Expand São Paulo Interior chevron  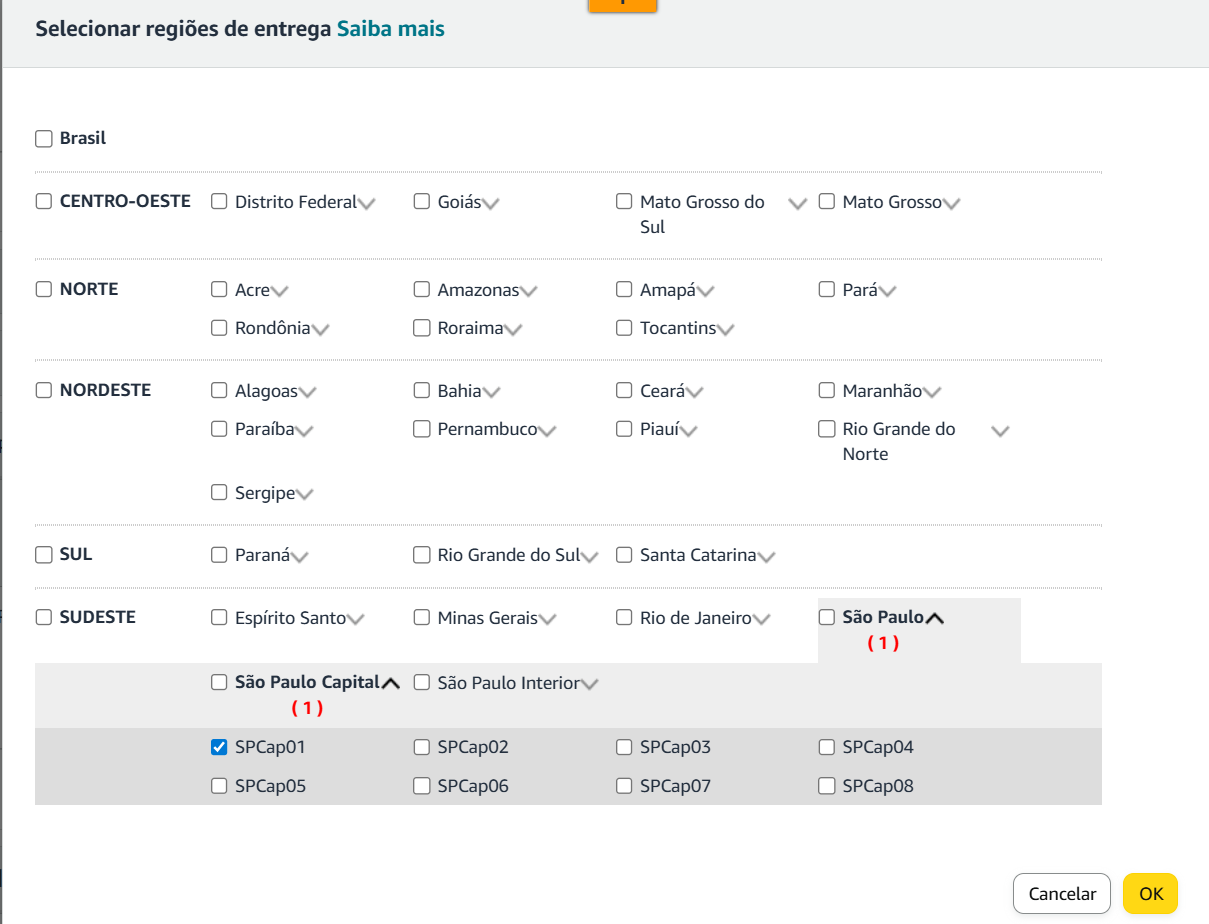[x=590, y=685]
